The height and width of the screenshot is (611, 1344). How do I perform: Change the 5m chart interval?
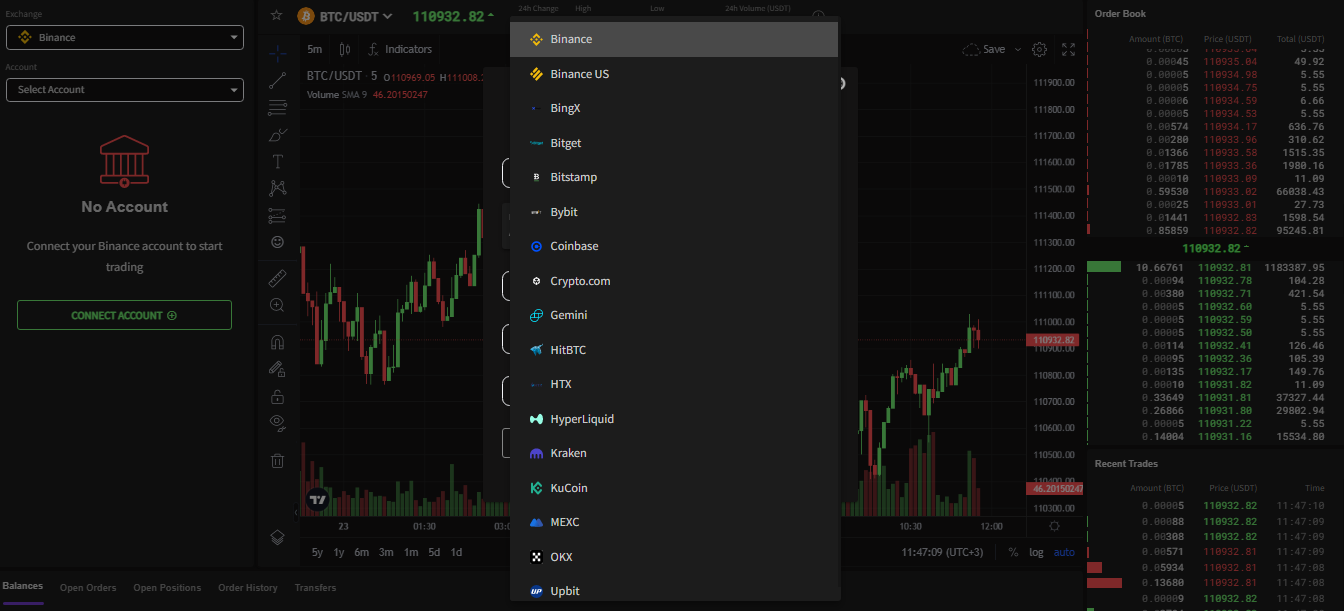pos(315,49)
